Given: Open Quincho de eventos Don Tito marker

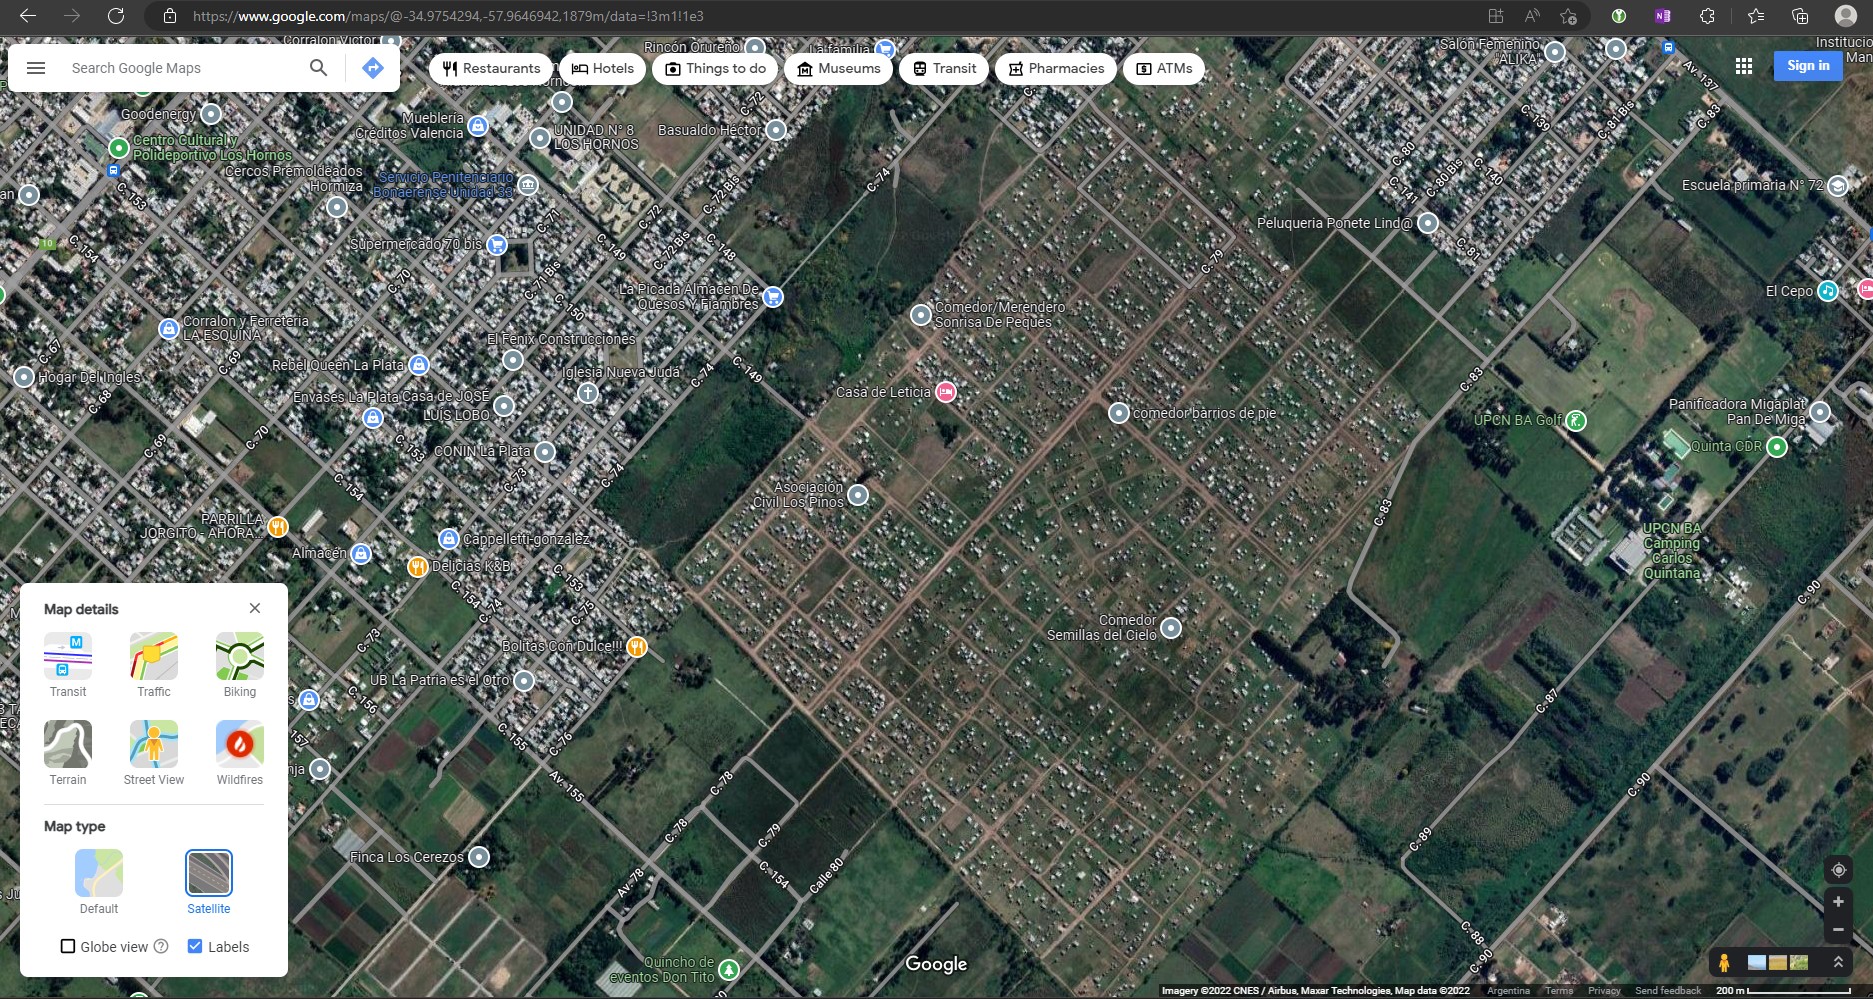Looking at the screenshot, I should tap(730, 970).
